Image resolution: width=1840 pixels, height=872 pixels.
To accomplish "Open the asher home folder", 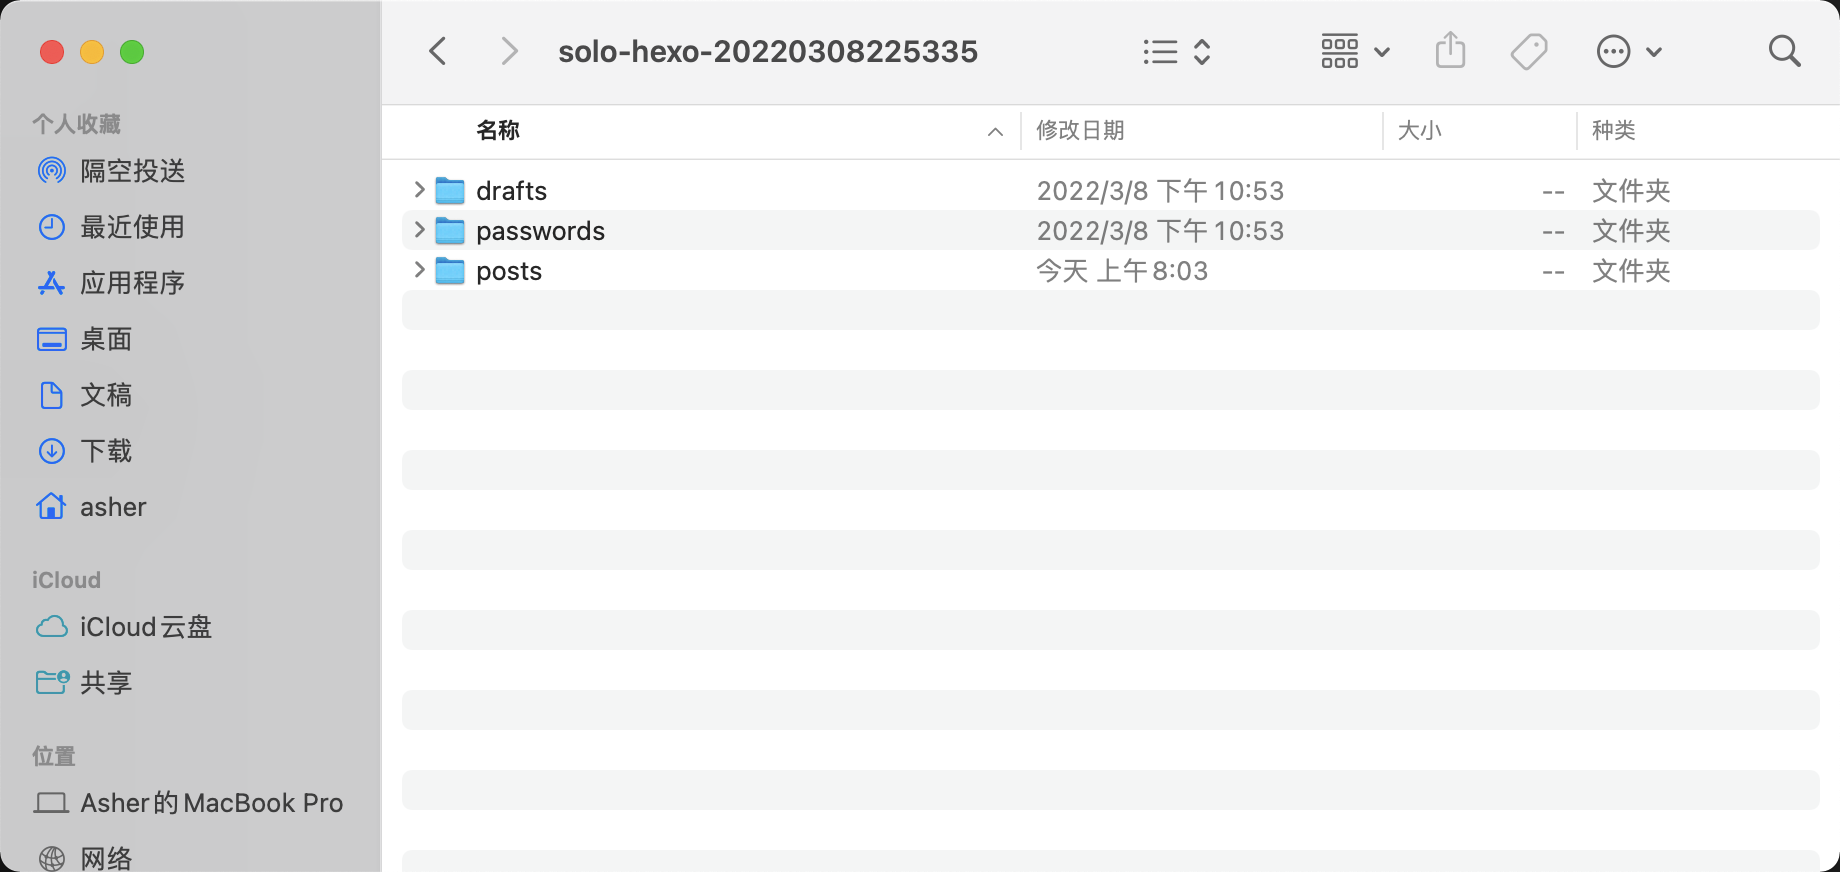I will pos(112,507).
